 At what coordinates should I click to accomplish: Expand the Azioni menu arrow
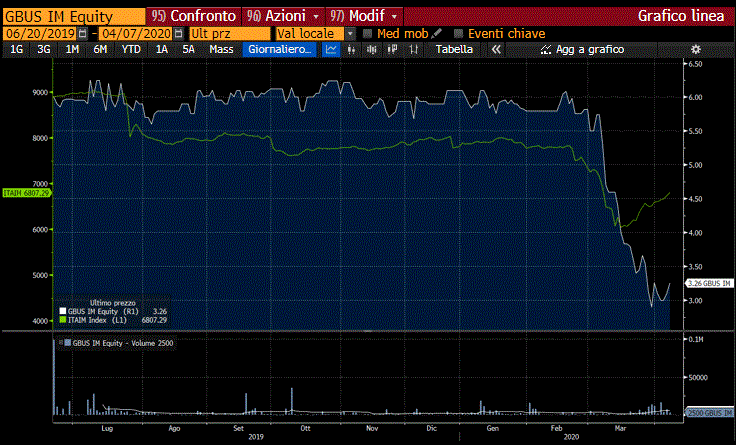point(316,16)
